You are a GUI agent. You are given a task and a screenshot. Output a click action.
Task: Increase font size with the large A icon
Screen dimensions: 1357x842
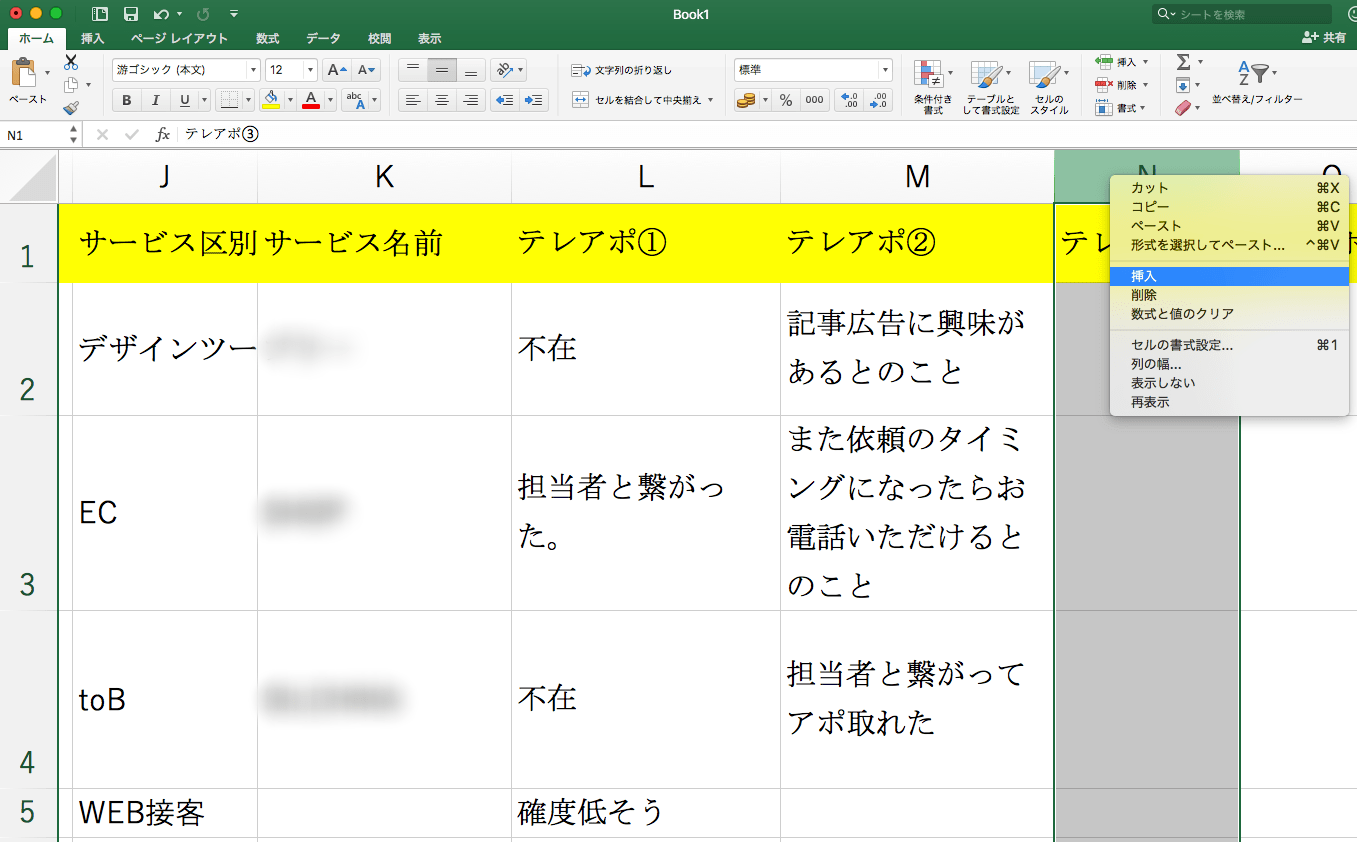[337, 70]
